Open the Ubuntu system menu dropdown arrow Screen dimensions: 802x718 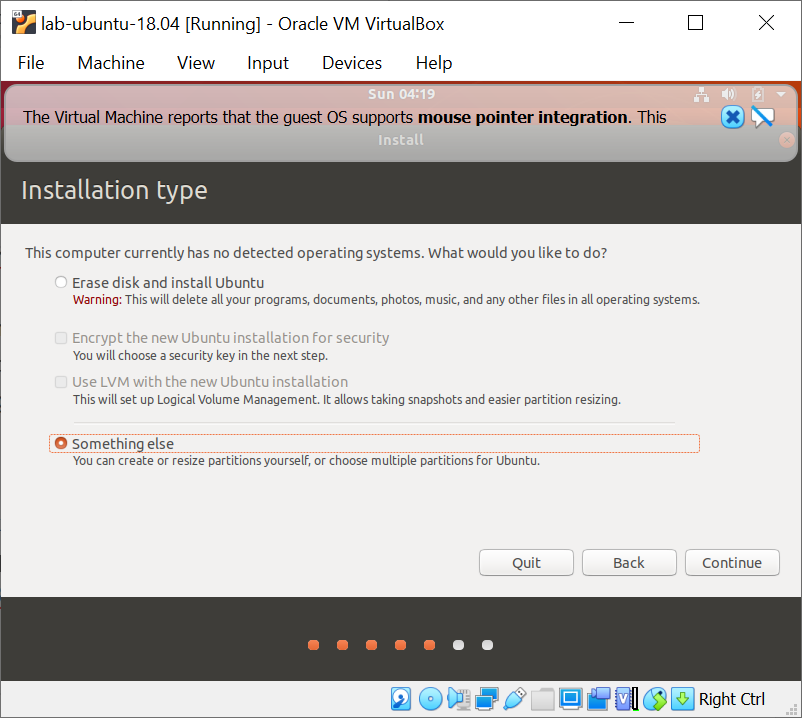point(781,94)
